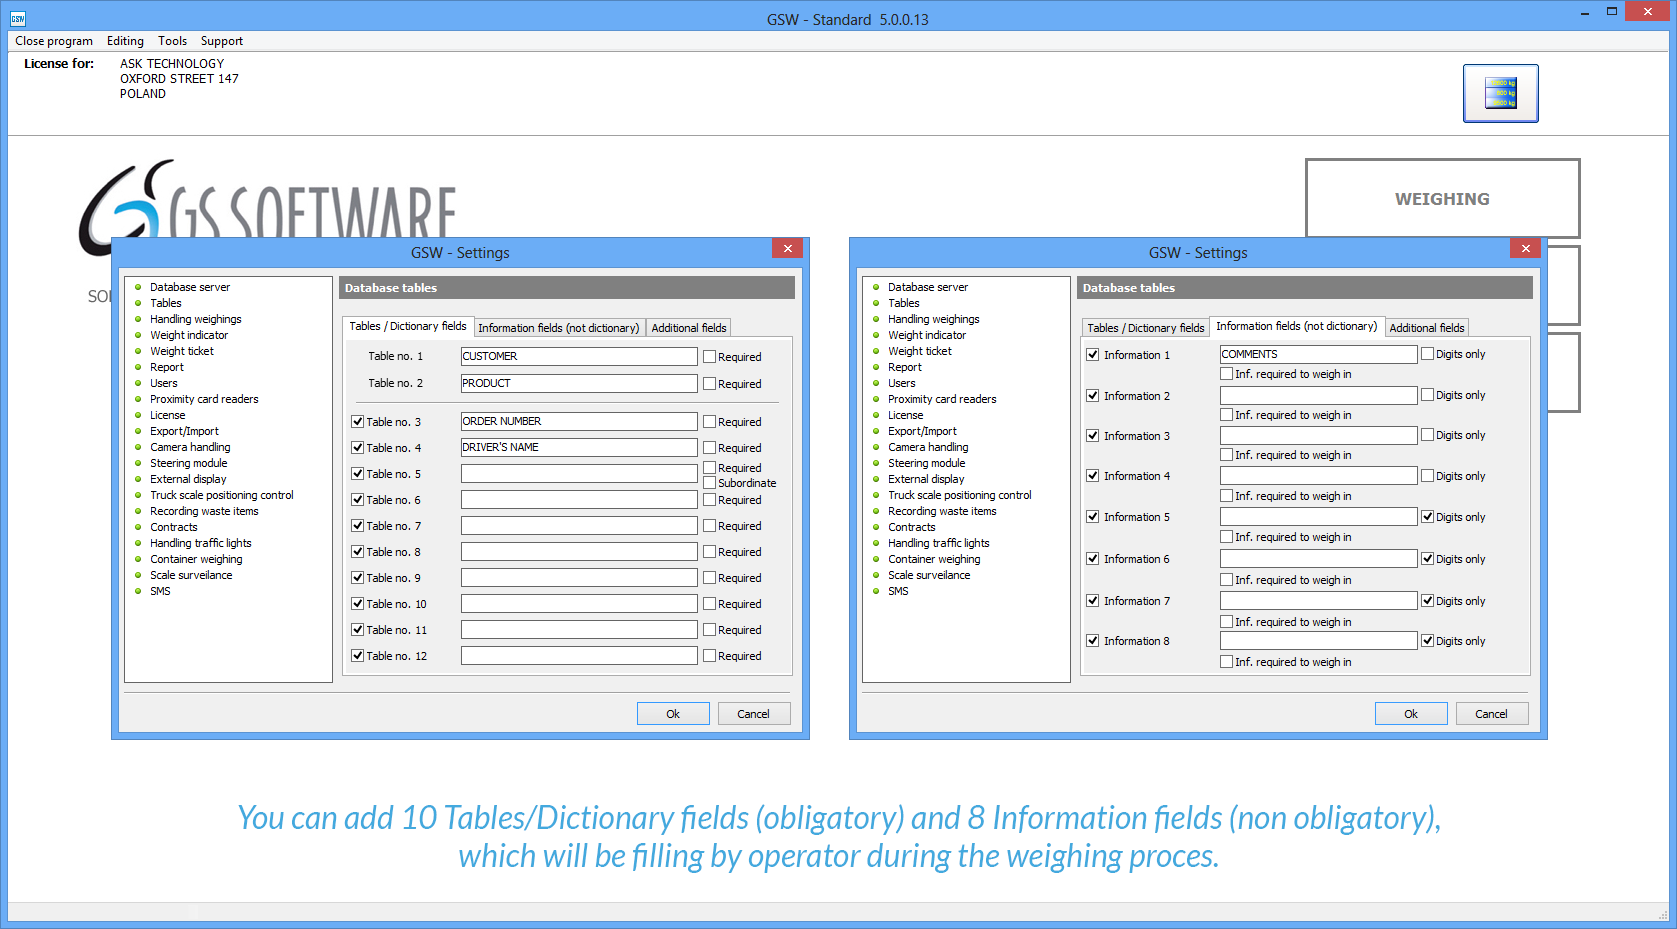Click Ok in the left Settings dialog
1677x929 pixels.
coord(673,714)
